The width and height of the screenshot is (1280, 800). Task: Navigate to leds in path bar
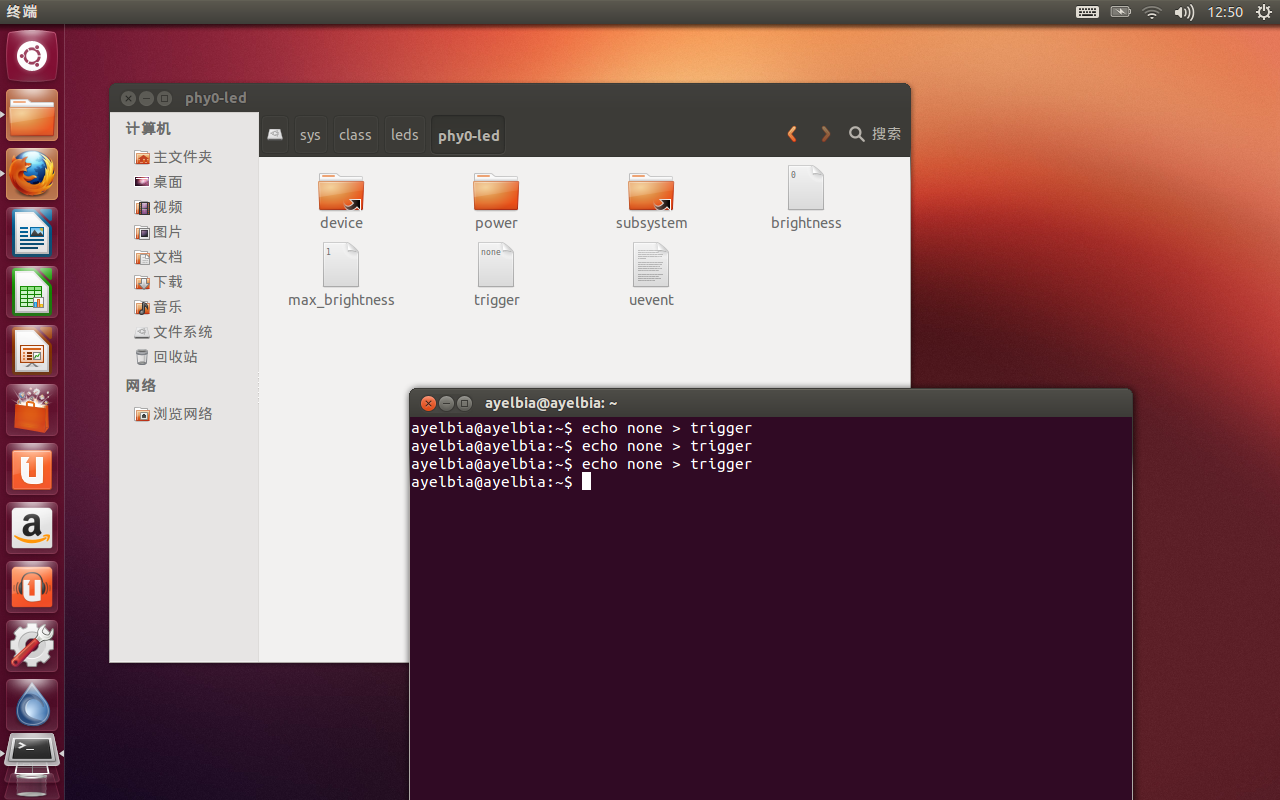point(405,135)
